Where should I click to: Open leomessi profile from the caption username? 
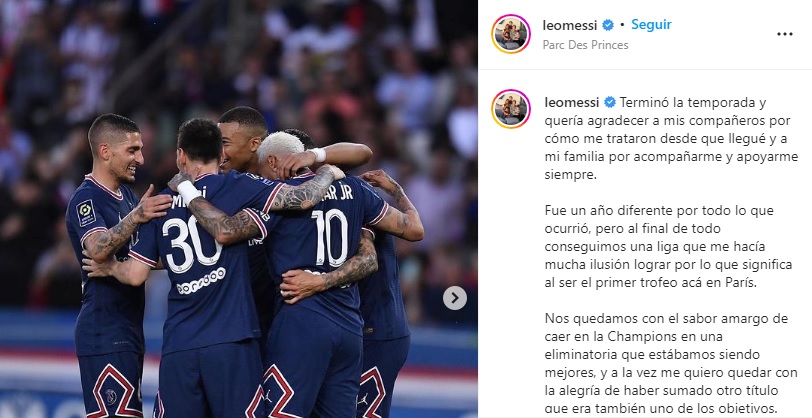click(x=572, y=102)
